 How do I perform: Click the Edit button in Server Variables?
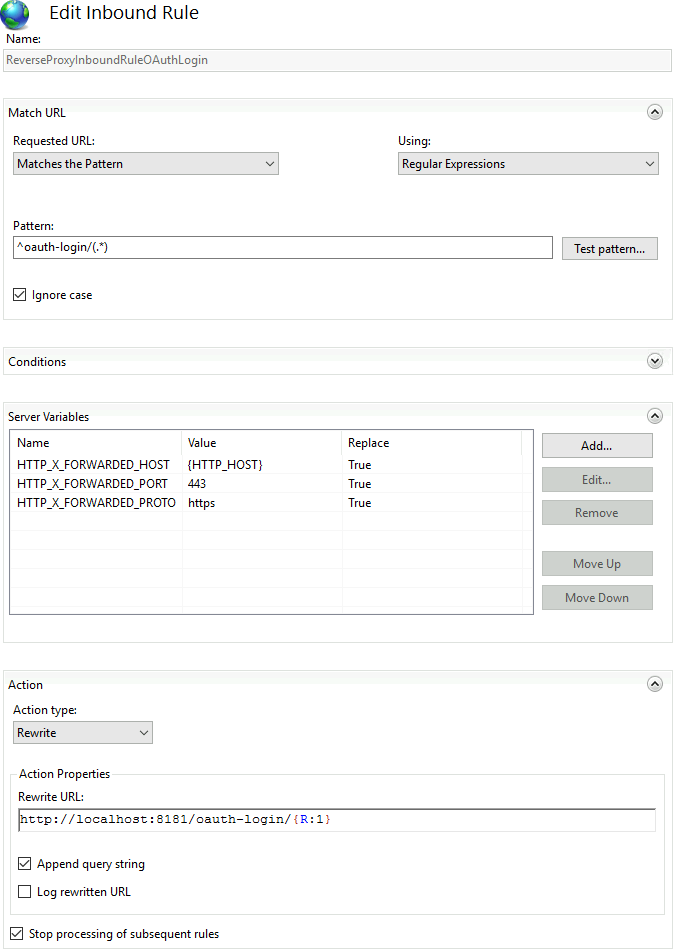click(596, 479)
